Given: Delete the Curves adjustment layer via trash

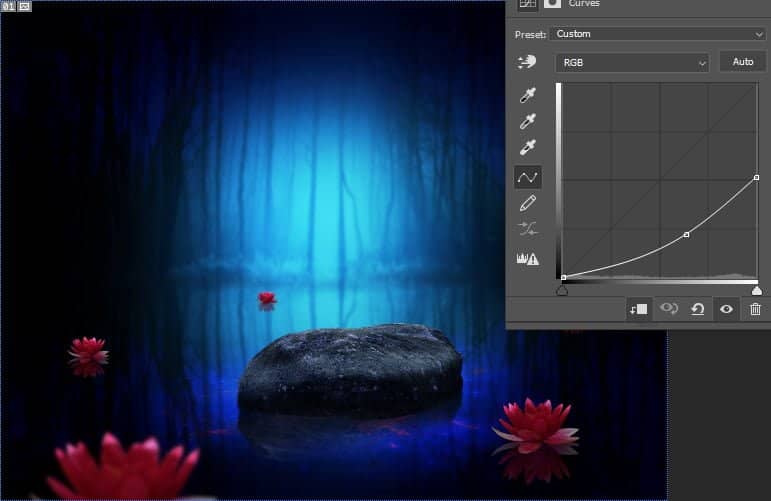Looking at the screenshot, I should click(x=755, y=309).
